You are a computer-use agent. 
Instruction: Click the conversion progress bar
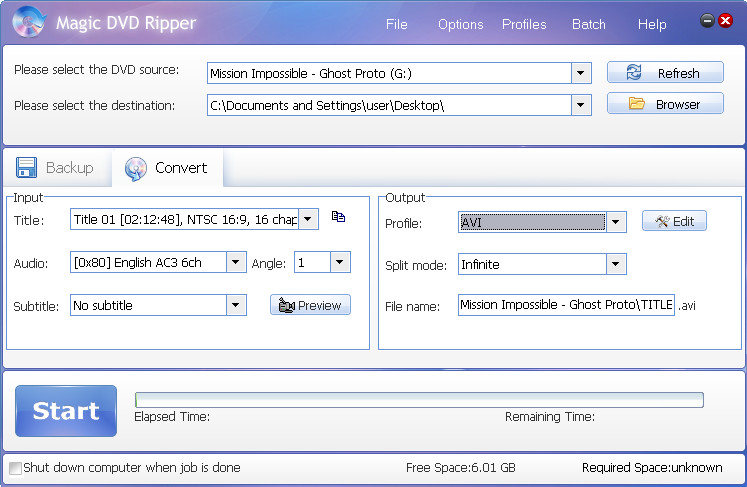pyautogui.click(x=419, y=400)
